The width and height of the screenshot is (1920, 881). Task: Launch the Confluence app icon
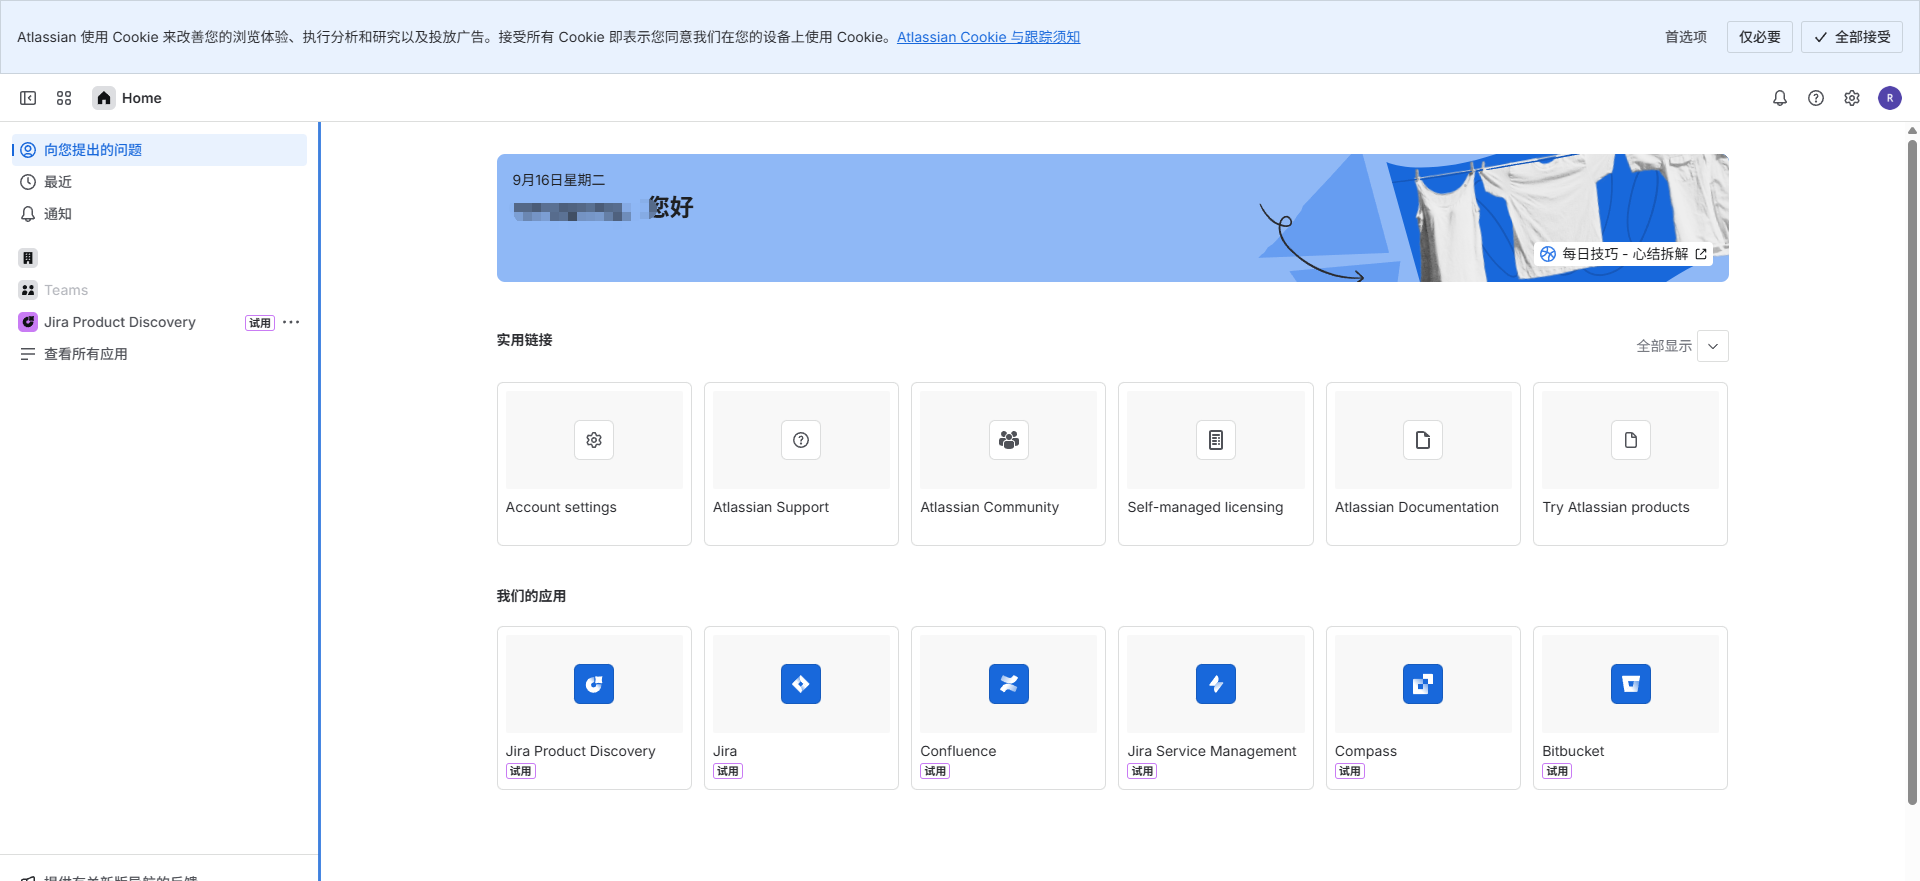click(1008, 684)
